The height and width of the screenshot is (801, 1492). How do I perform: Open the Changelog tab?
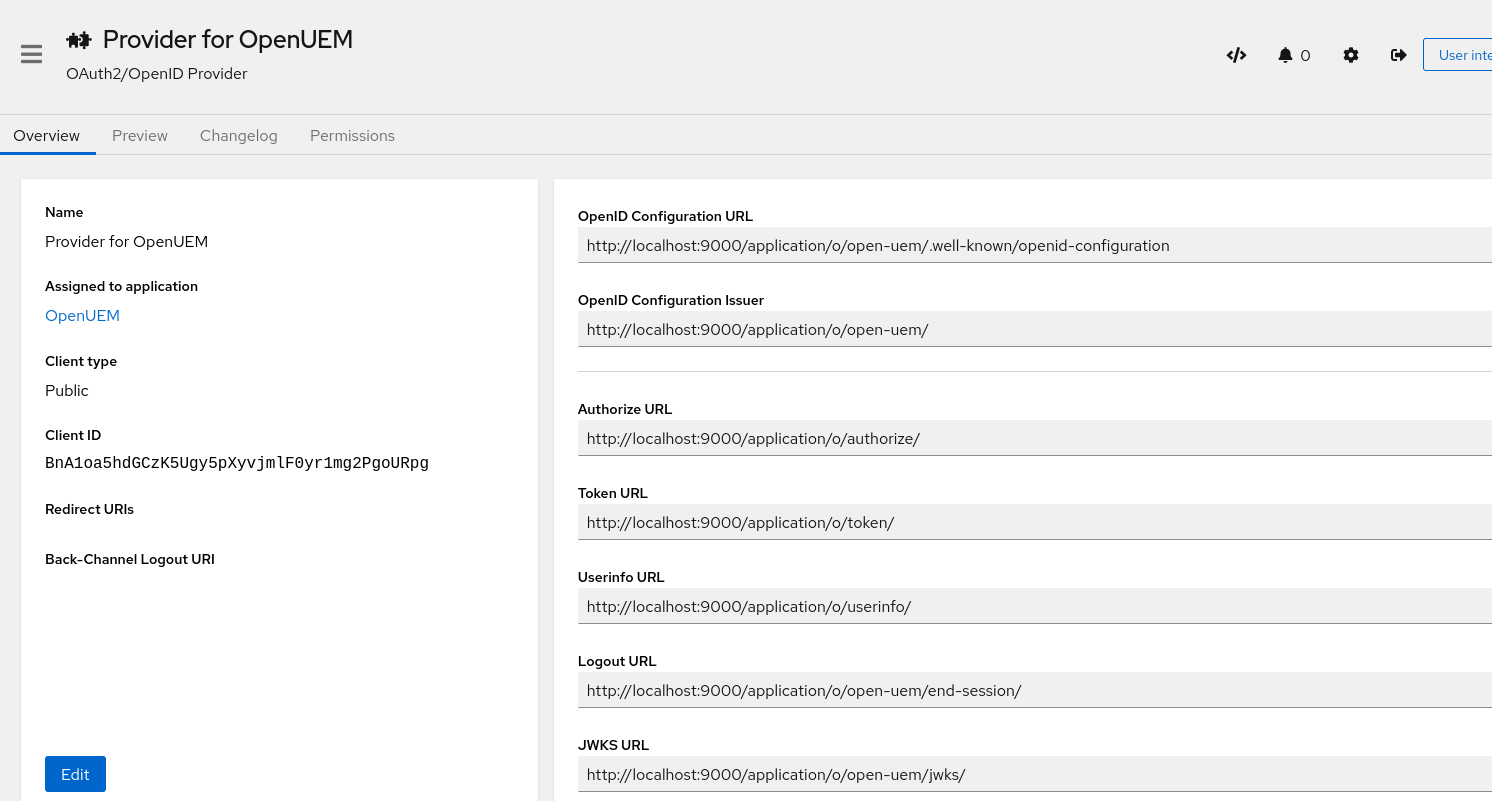pyautogui.click(x=238, y=135)
